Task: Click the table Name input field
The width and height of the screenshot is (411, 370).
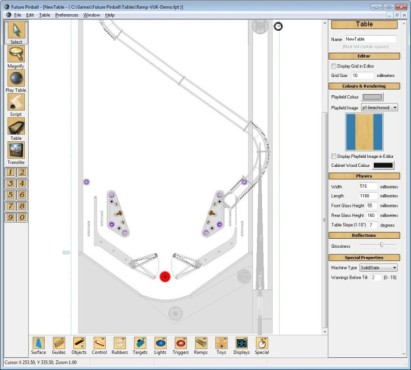Action: [x=370, y=39]
